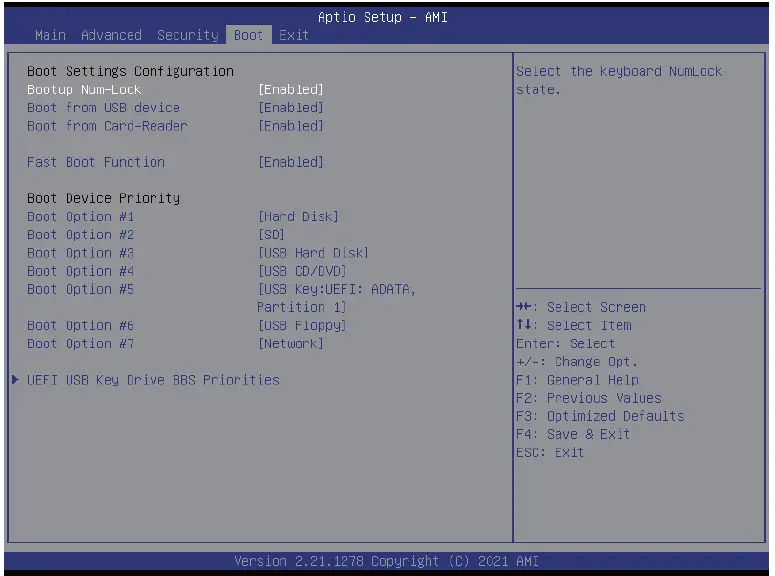Open Boot Option #6 USB Floppy dropdown
This screenshot has width=775, height=576.
tap(302, 326)
